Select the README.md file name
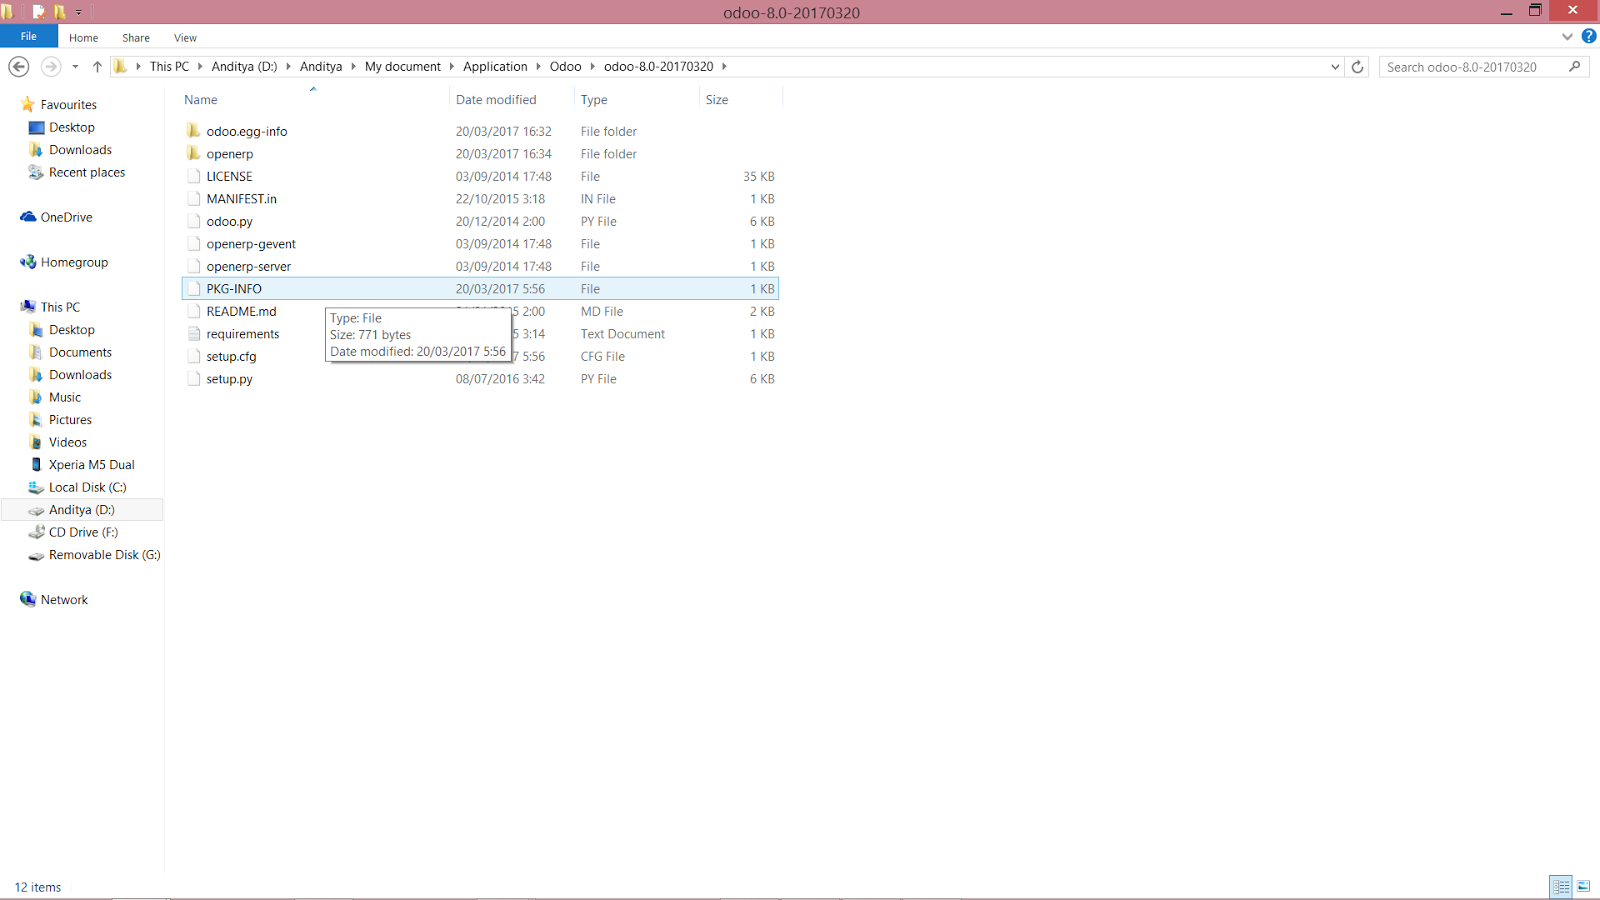1600x900 pixels. coord(241,312)
